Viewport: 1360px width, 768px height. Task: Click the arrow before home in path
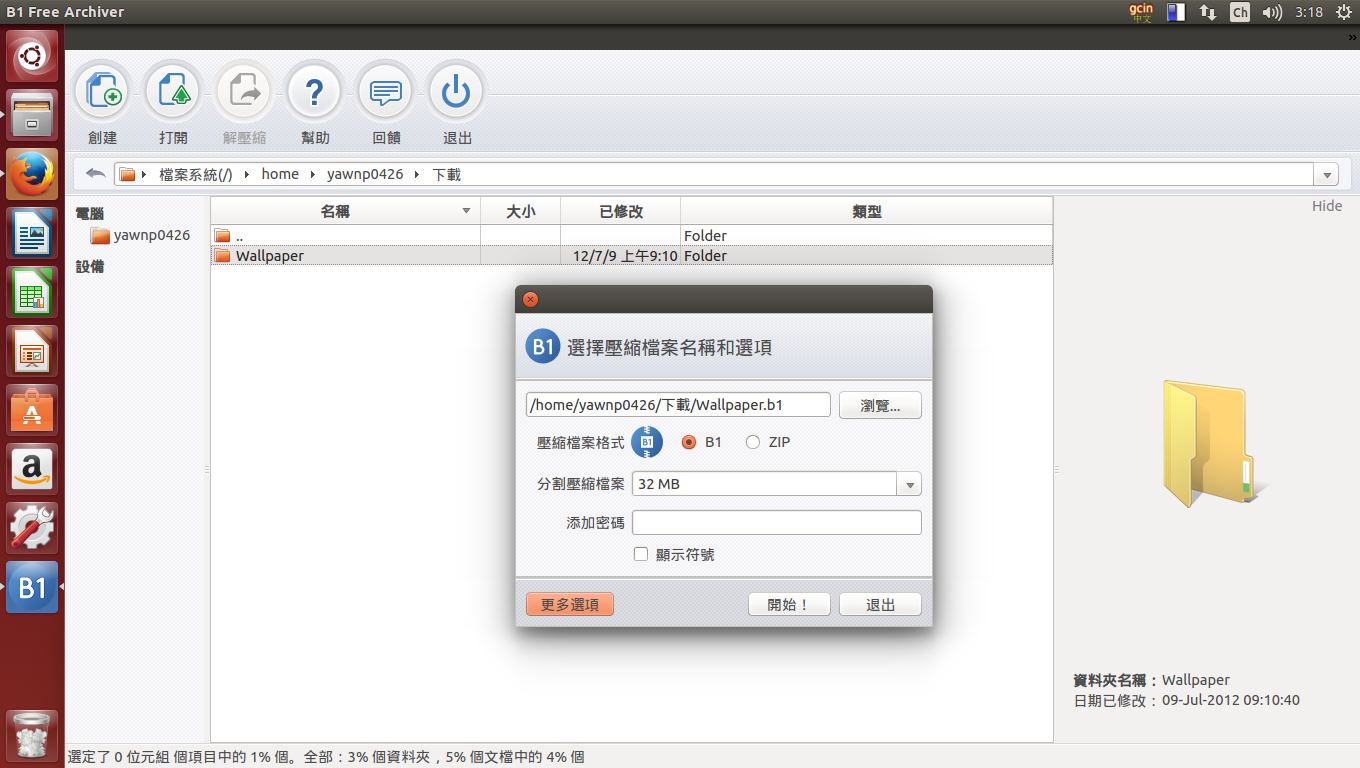[248, 175]
